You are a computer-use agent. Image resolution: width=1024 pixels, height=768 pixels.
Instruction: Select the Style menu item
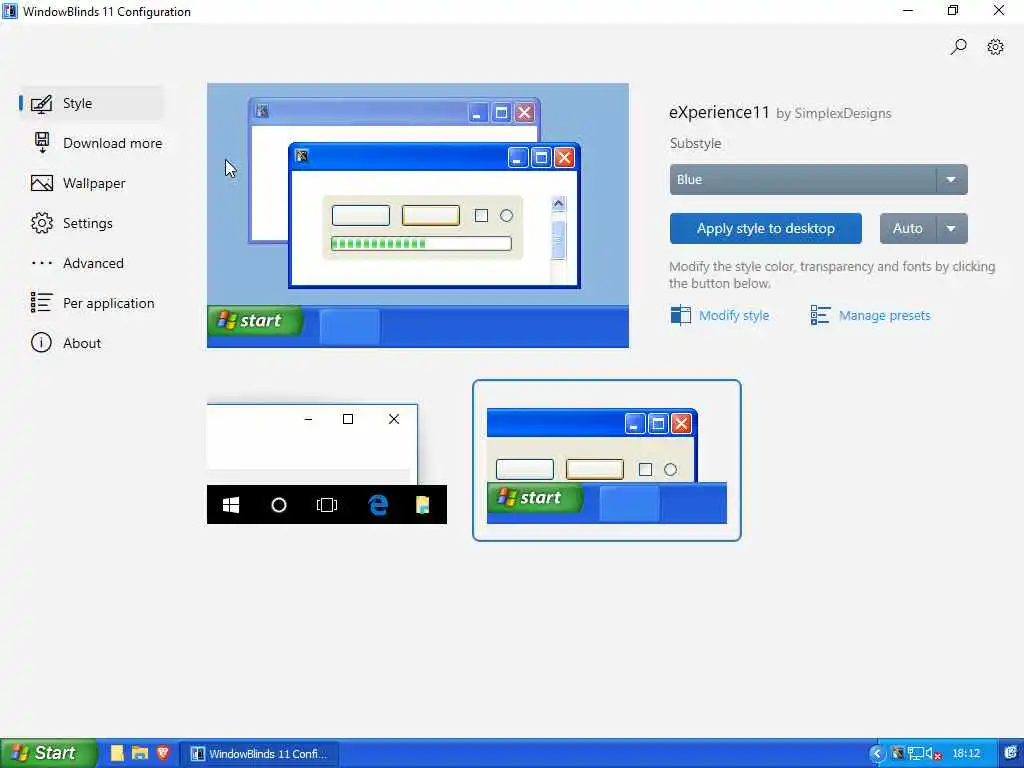pyautogui.click(x=91, y=103)
